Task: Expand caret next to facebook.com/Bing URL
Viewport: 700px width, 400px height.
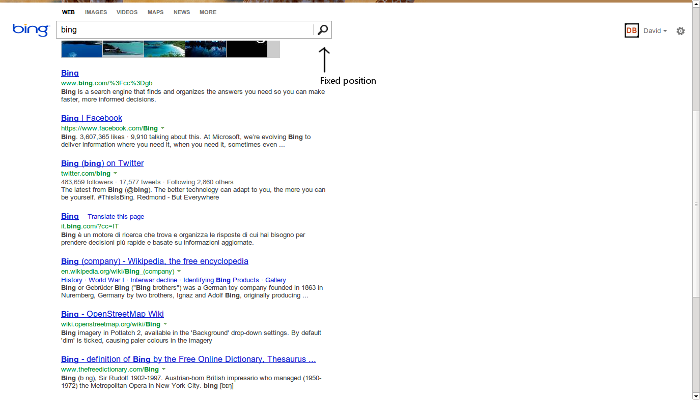Action: pyautogui.click(x=162, y=128)
